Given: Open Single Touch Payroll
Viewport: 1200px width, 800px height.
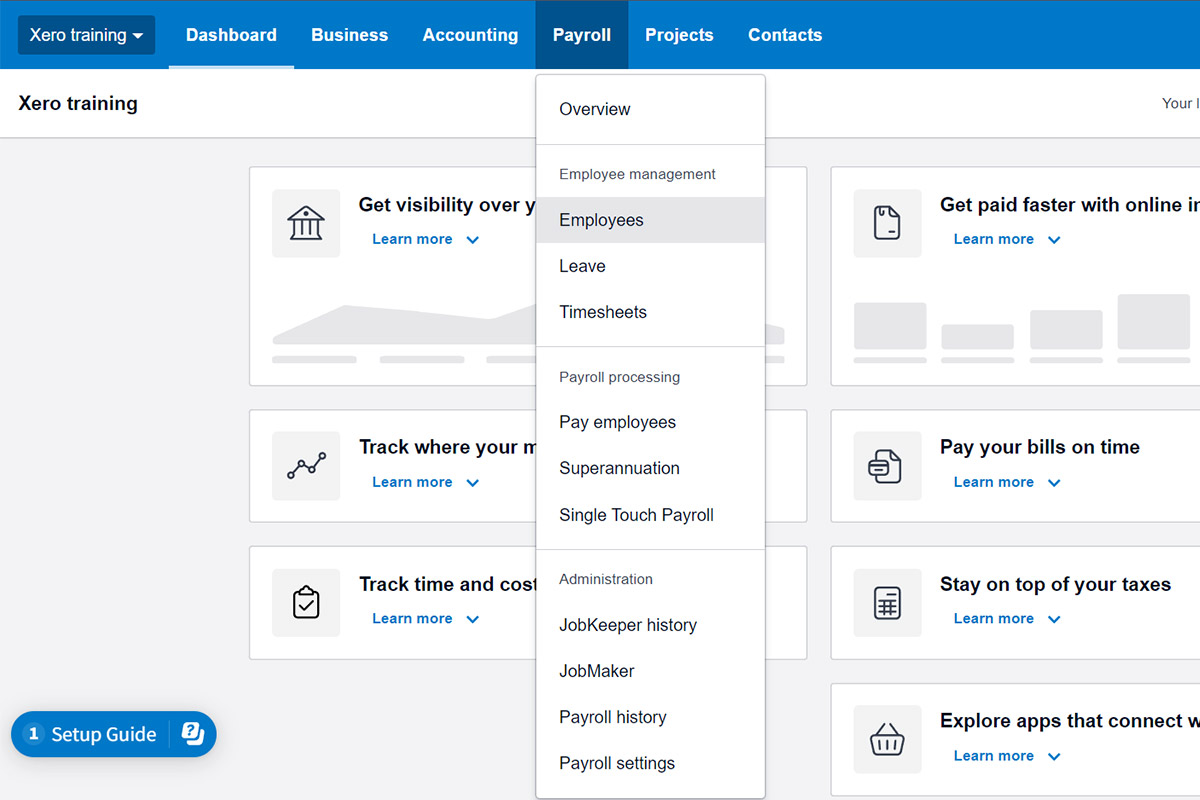Looking at the screenshot, I should (636, 514).
